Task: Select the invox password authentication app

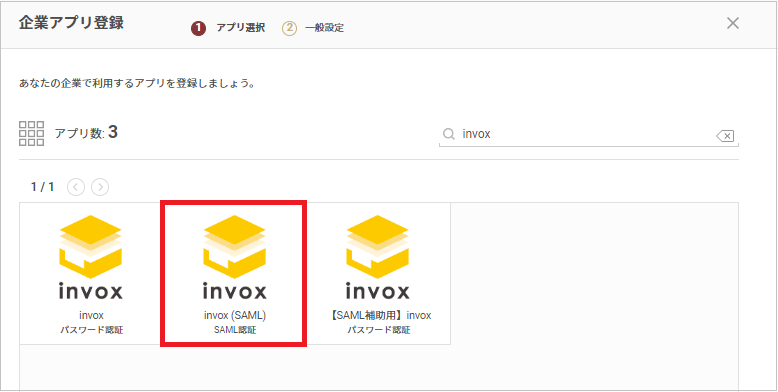Action: tap(91, 273)
